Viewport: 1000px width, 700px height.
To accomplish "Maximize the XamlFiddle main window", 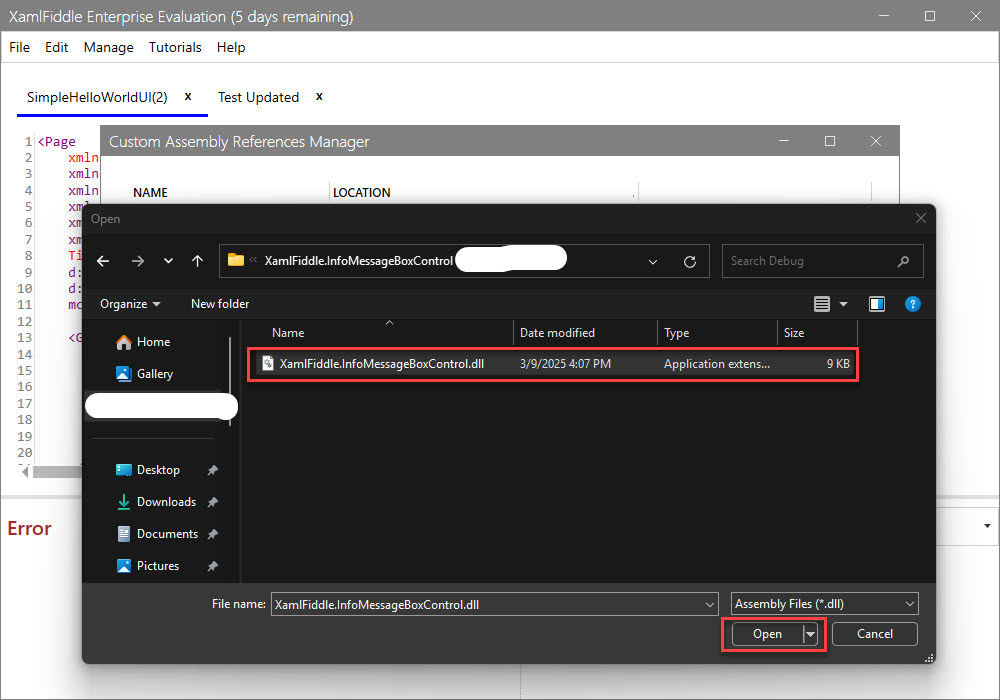I will click(930, 16).
